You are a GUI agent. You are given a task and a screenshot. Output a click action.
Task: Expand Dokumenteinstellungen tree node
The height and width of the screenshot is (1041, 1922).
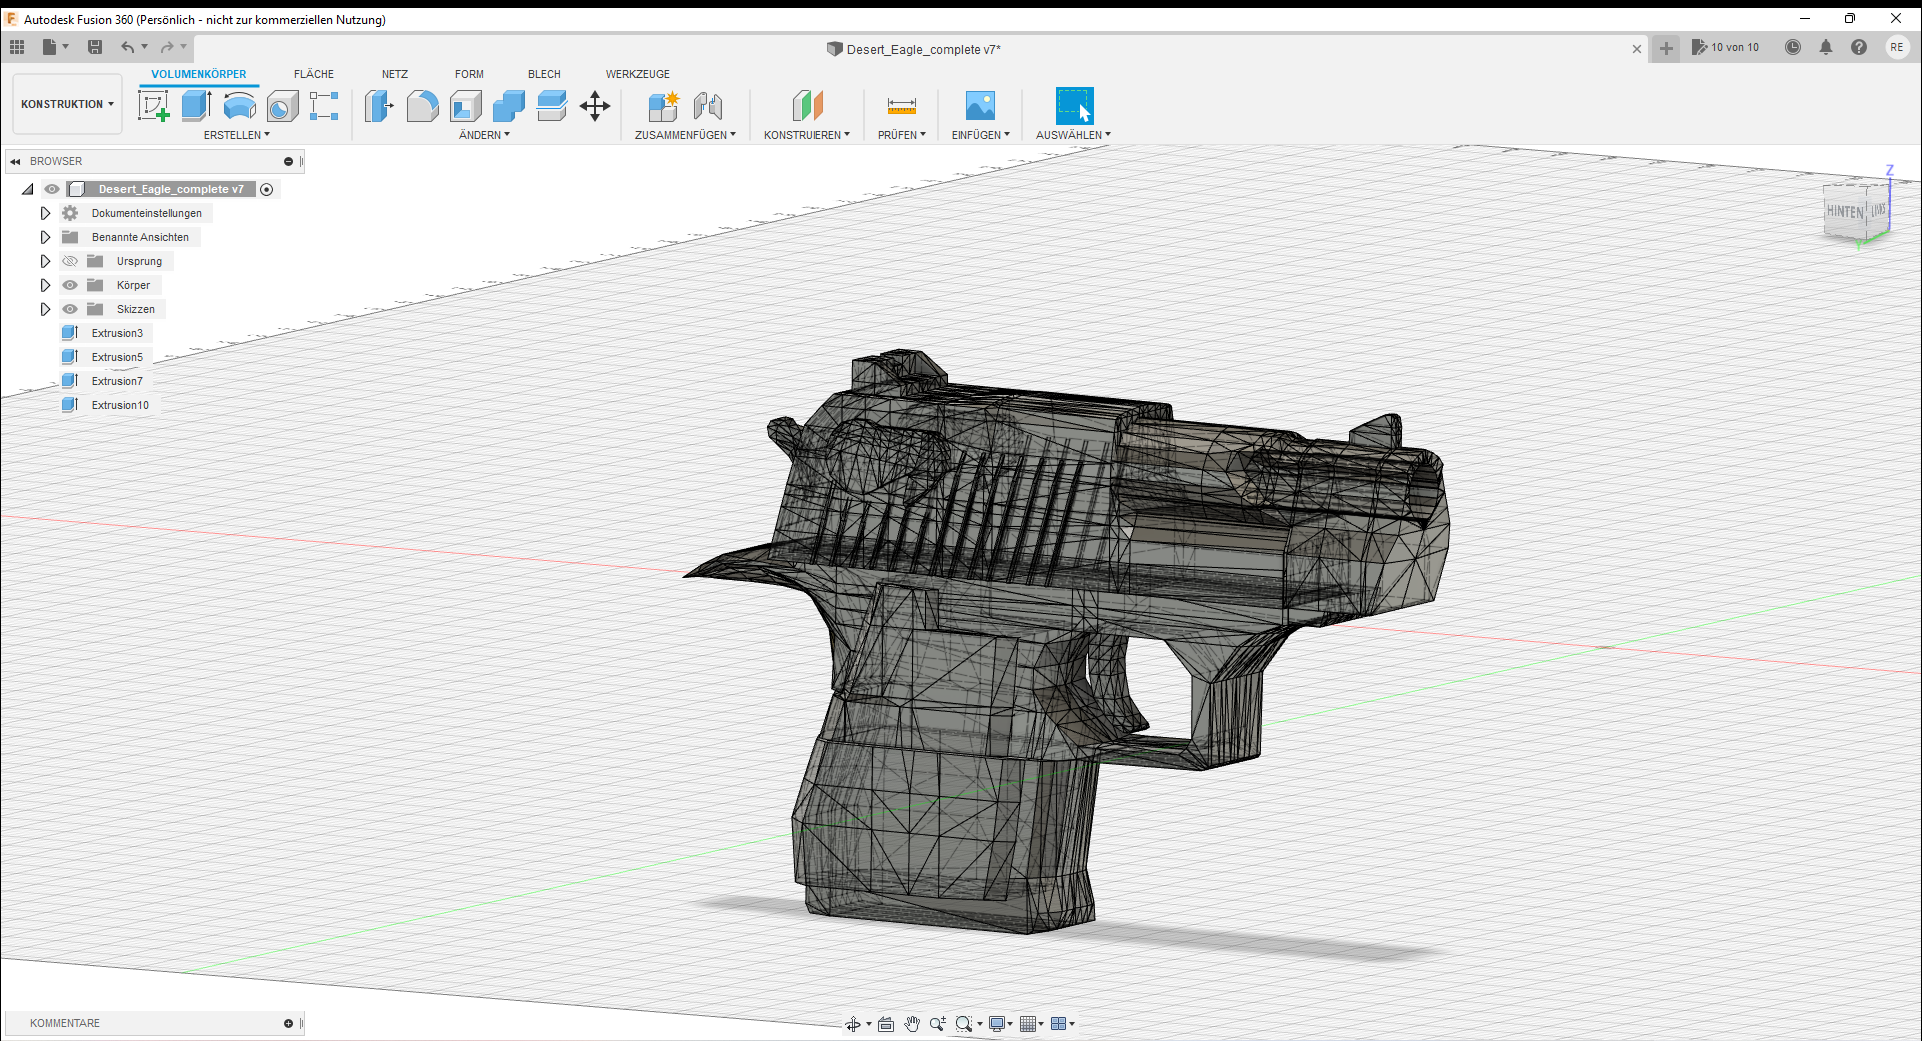point(45,213)
